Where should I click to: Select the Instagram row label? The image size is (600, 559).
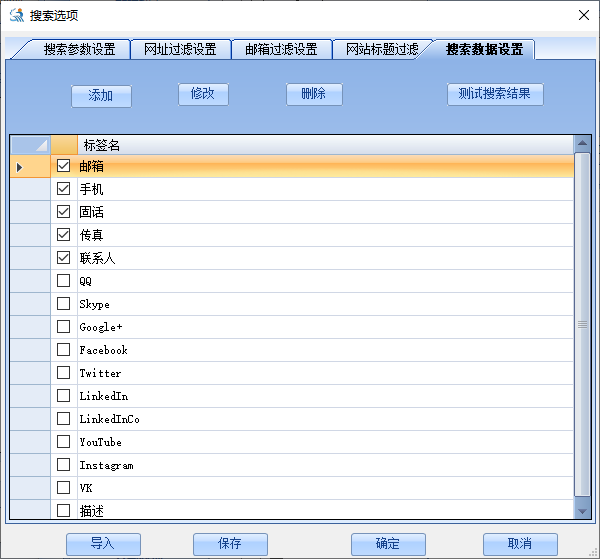coord(106,465)
